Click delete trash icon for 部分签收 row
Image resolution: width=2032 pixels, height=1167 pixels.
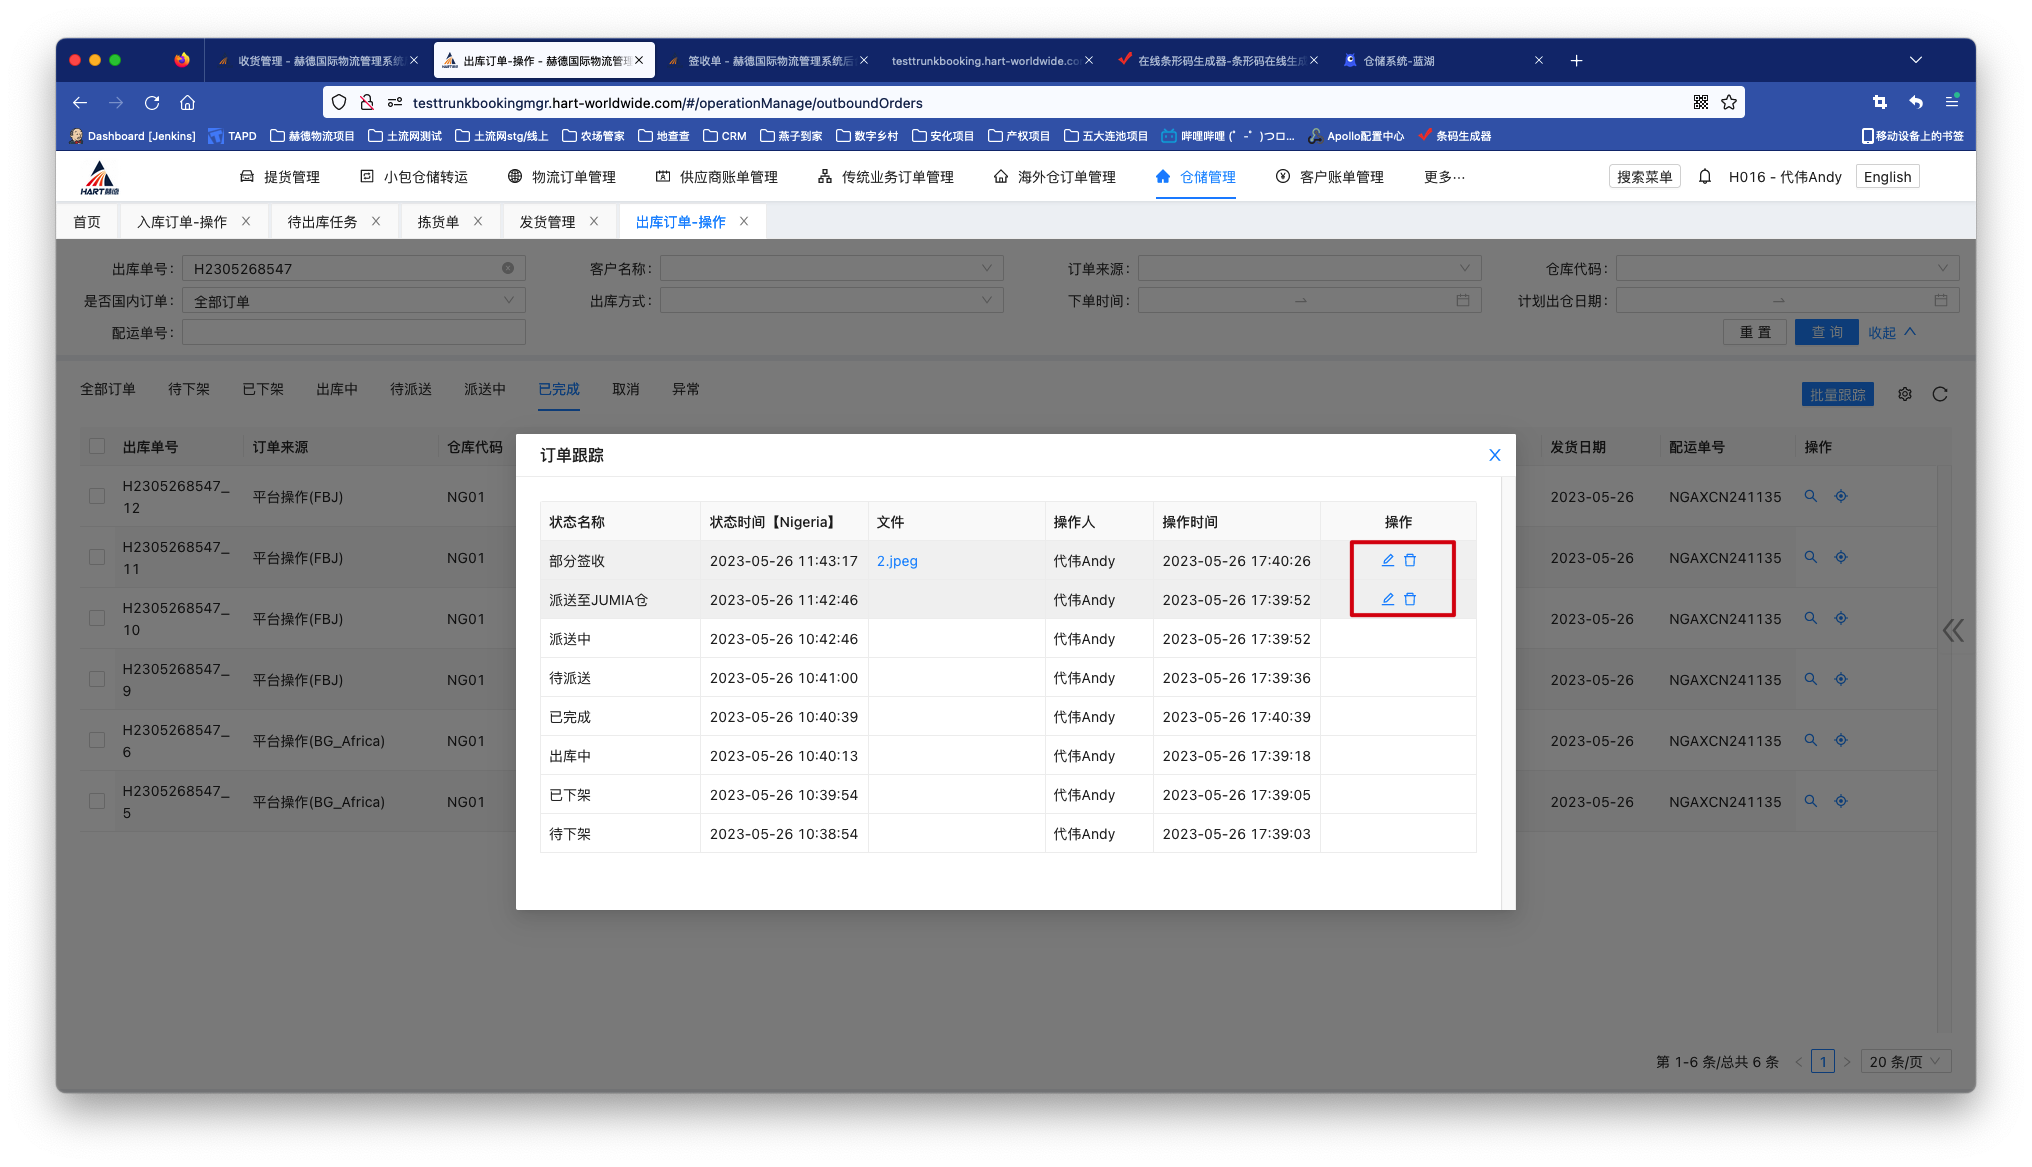point(1410,560)
